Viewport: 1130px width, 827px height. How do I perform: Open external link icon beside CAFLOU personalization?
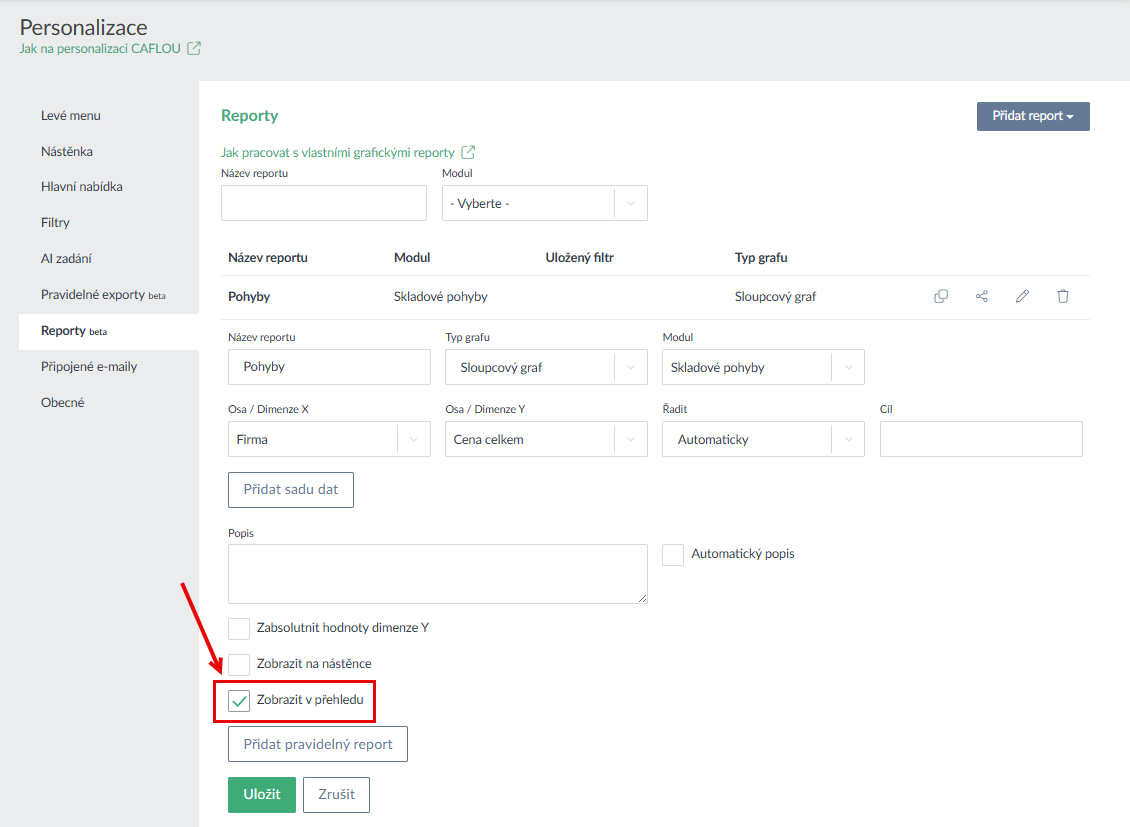[194, 47]
